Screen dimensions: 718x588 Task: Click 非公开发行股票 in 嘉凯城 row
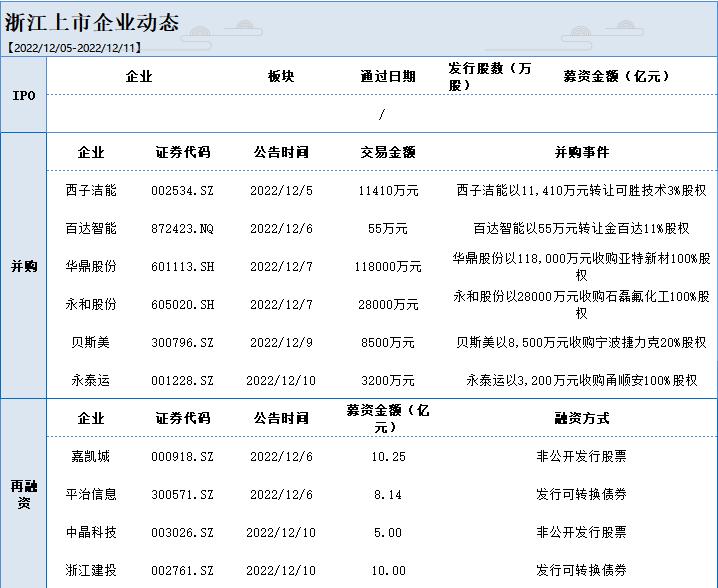click(x=582, y=456)
